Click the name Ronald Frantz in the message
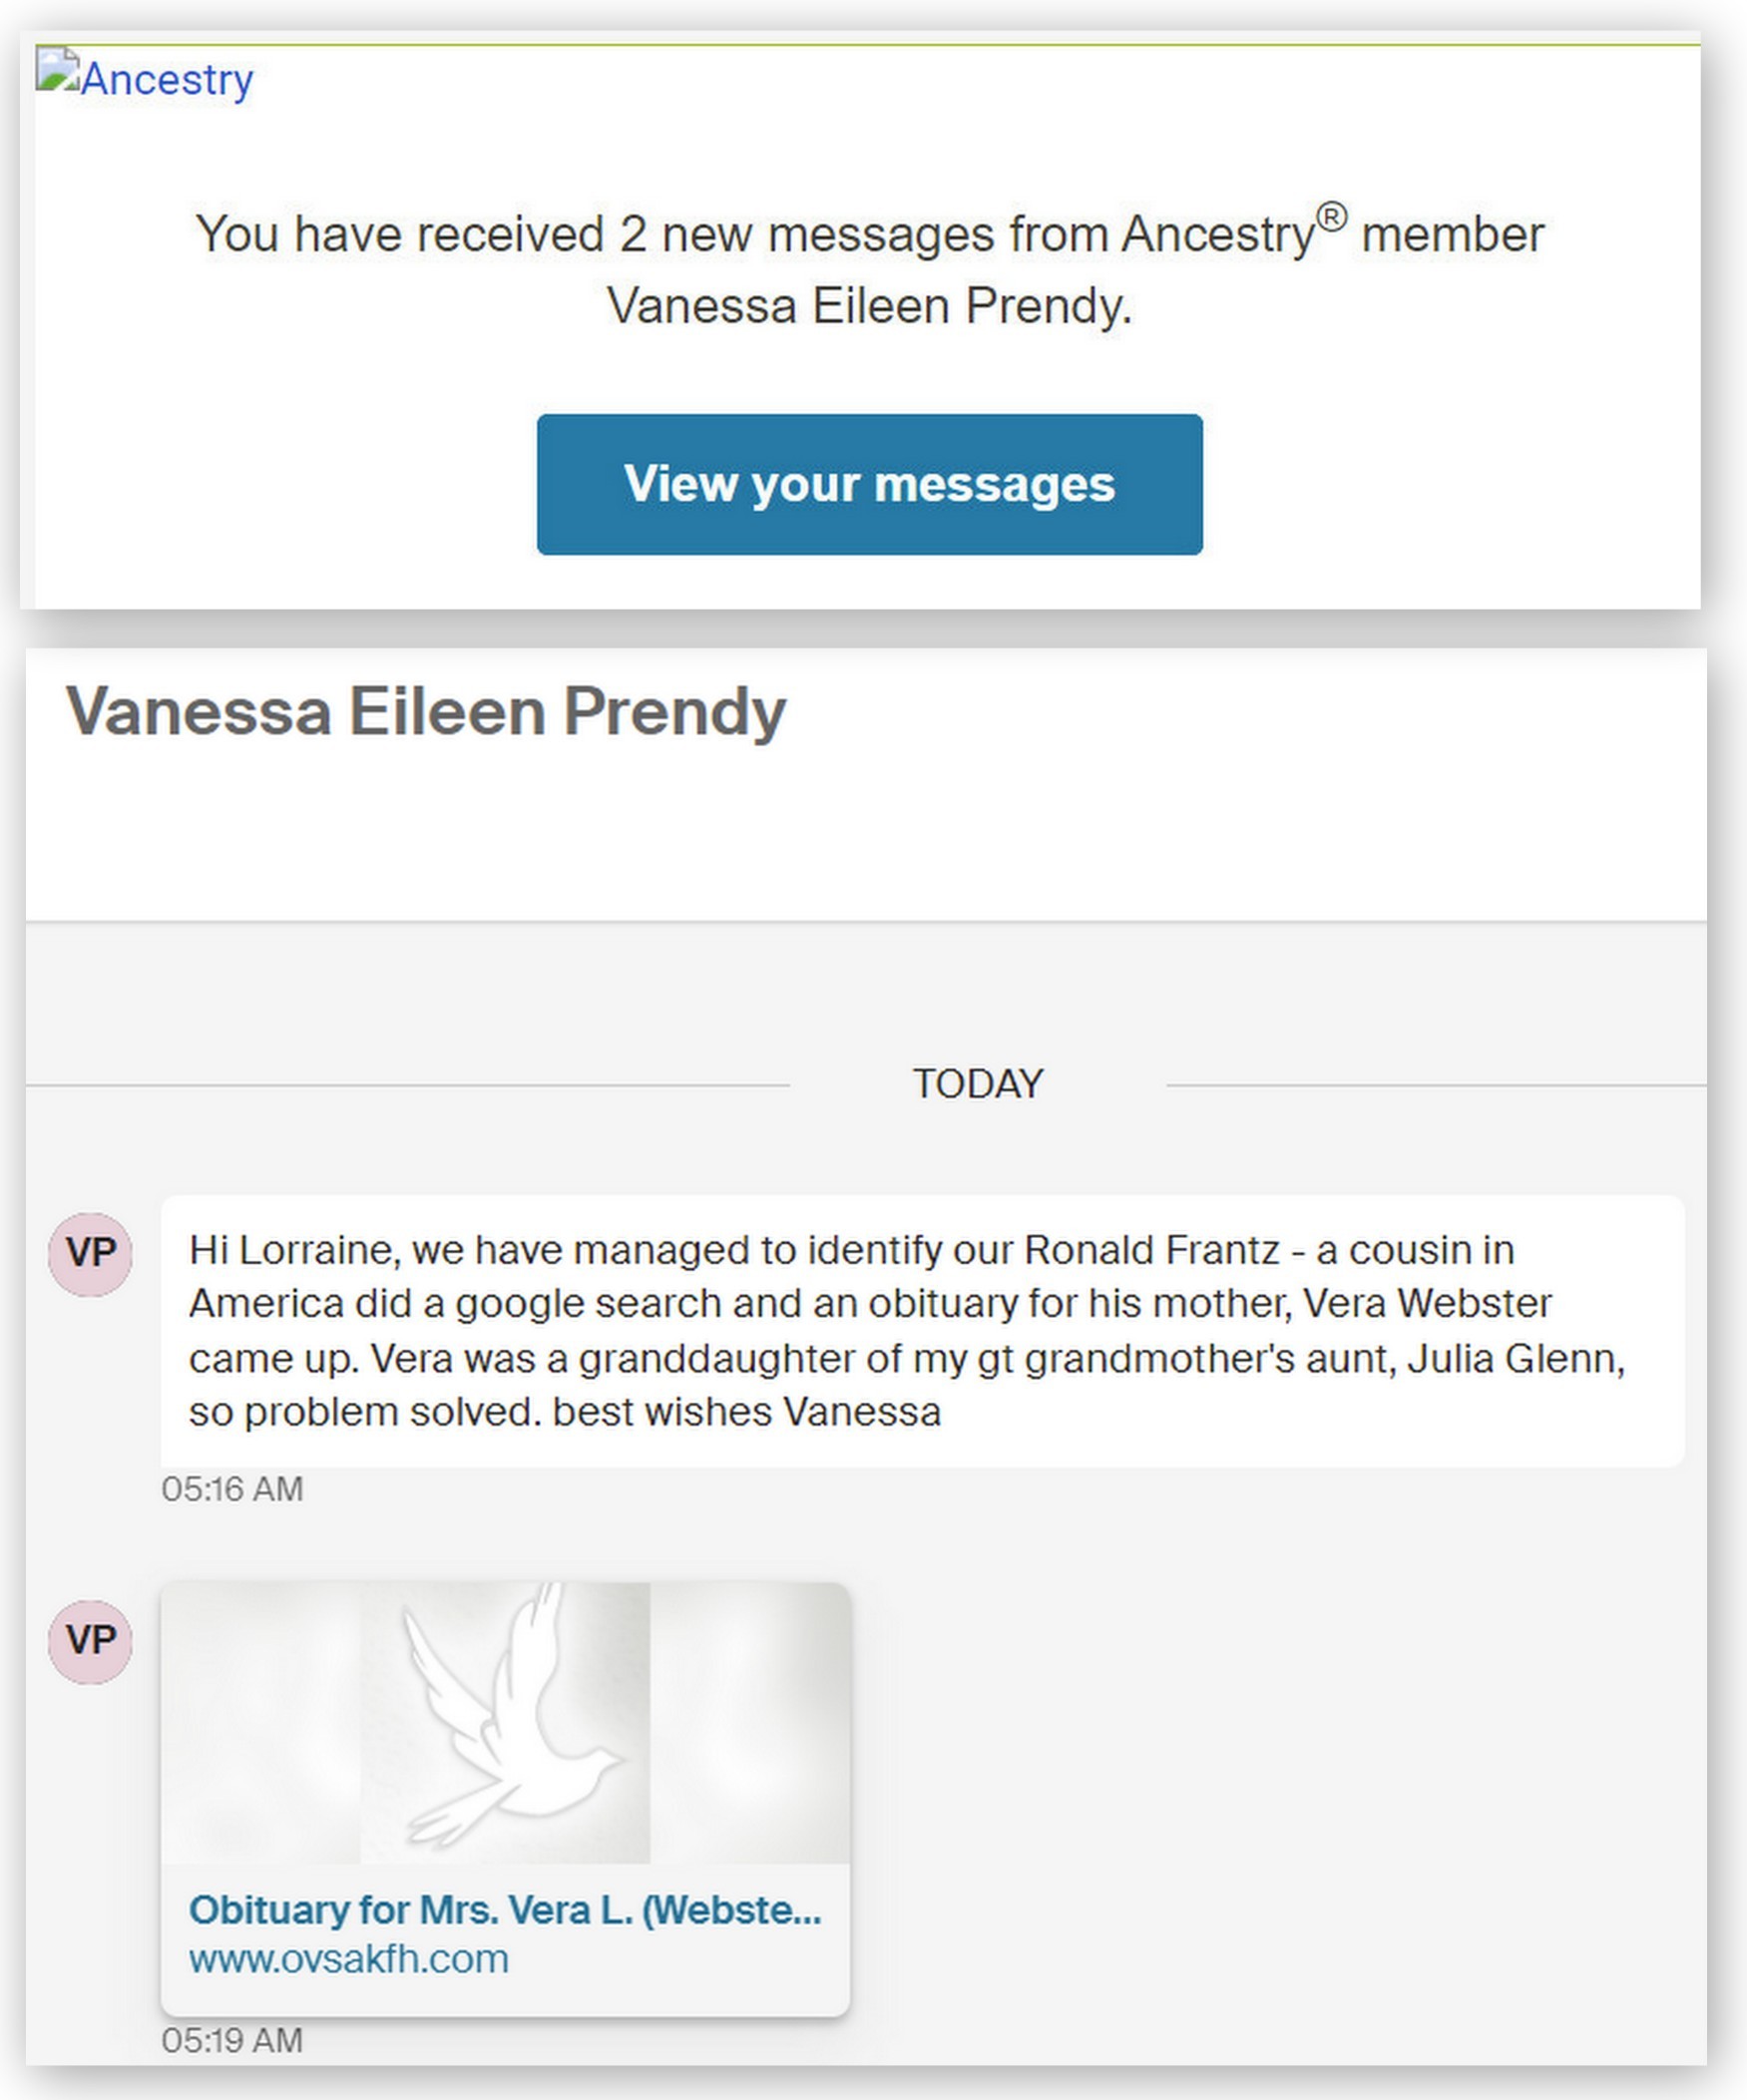Image resolution: width=1747 pixels, height=2100 pixels. click(1151, 1250)
